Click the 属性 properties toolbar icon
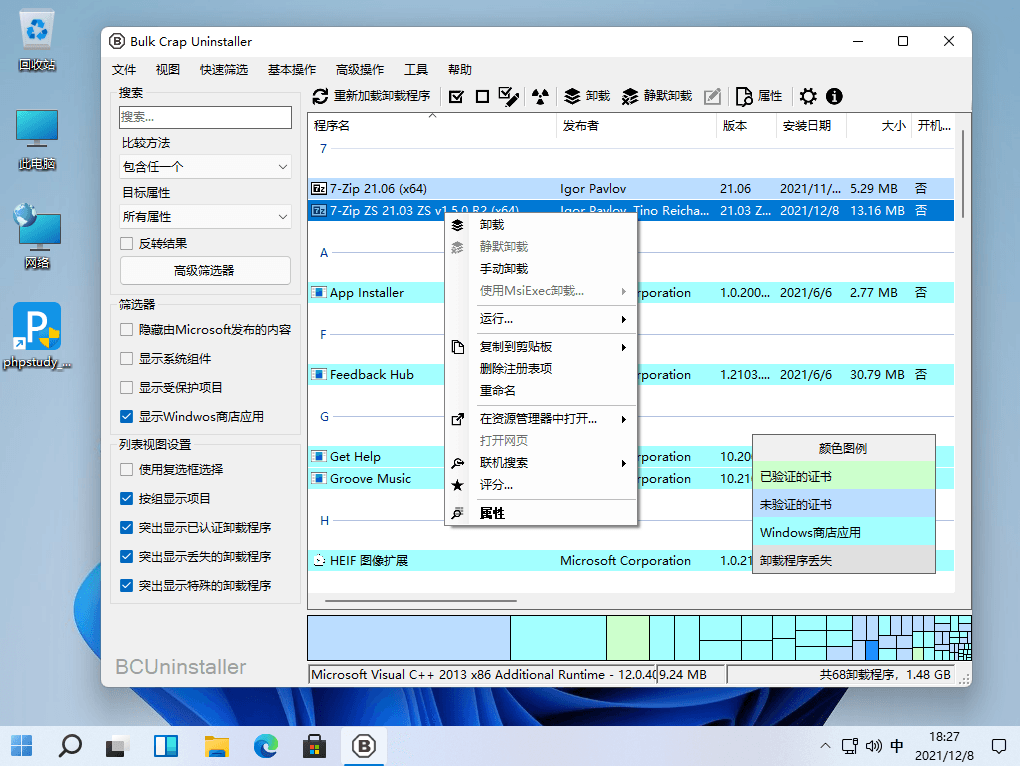 click(x=744, y=96)
